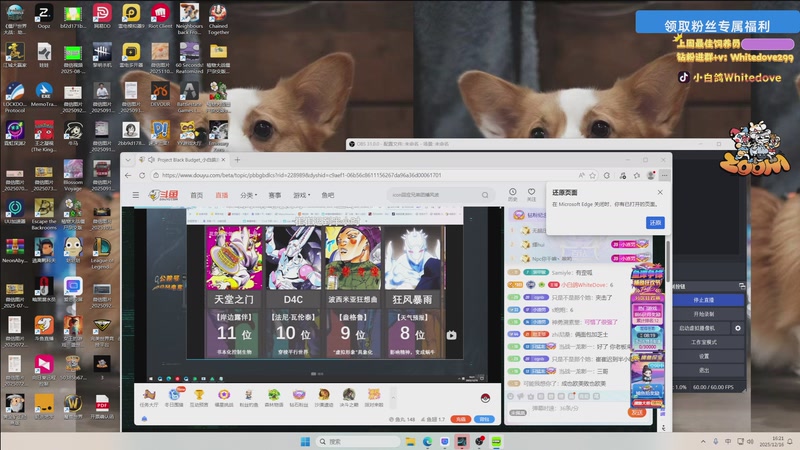The height and width of the screenshot is (450, 800).
Task: Open the Douyu hamburger side menu
Action: click(136, 195)
